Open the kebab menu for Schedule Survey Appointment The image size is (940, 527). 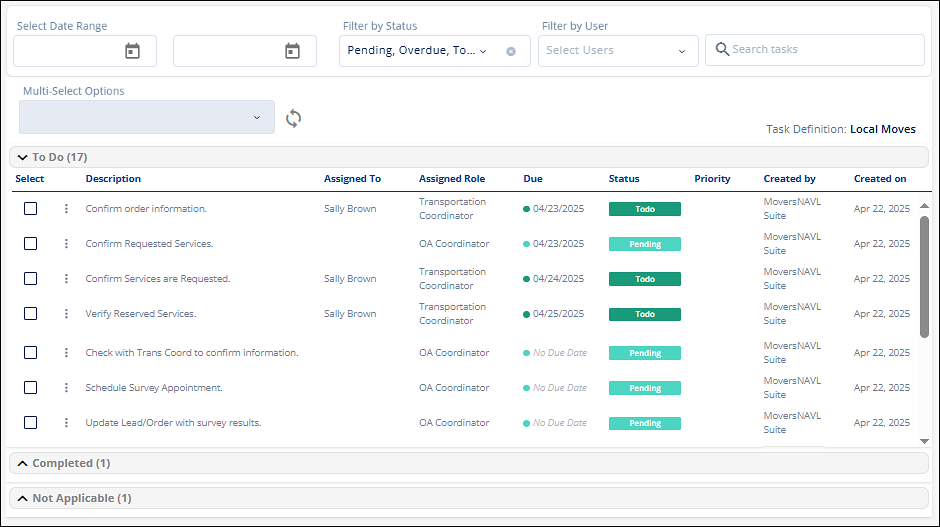tap(67, 388)
